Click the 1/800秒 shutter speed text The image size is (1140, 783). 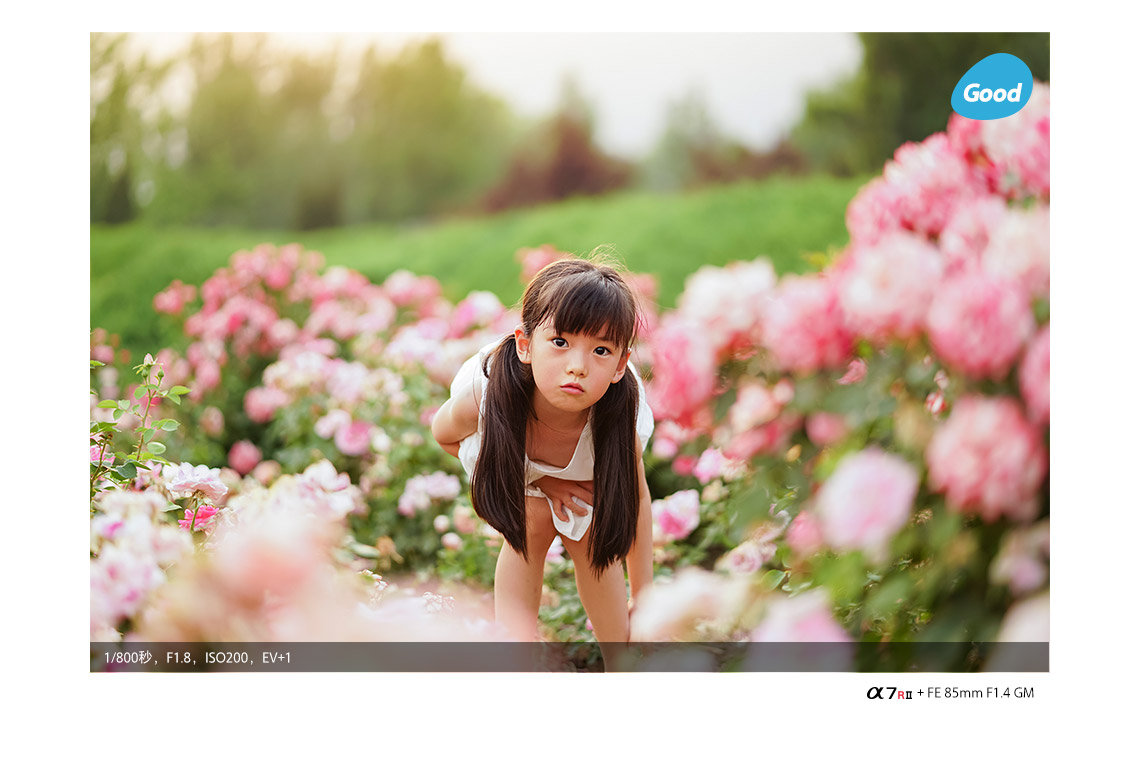pyautogui.click(x=128, y=657)
